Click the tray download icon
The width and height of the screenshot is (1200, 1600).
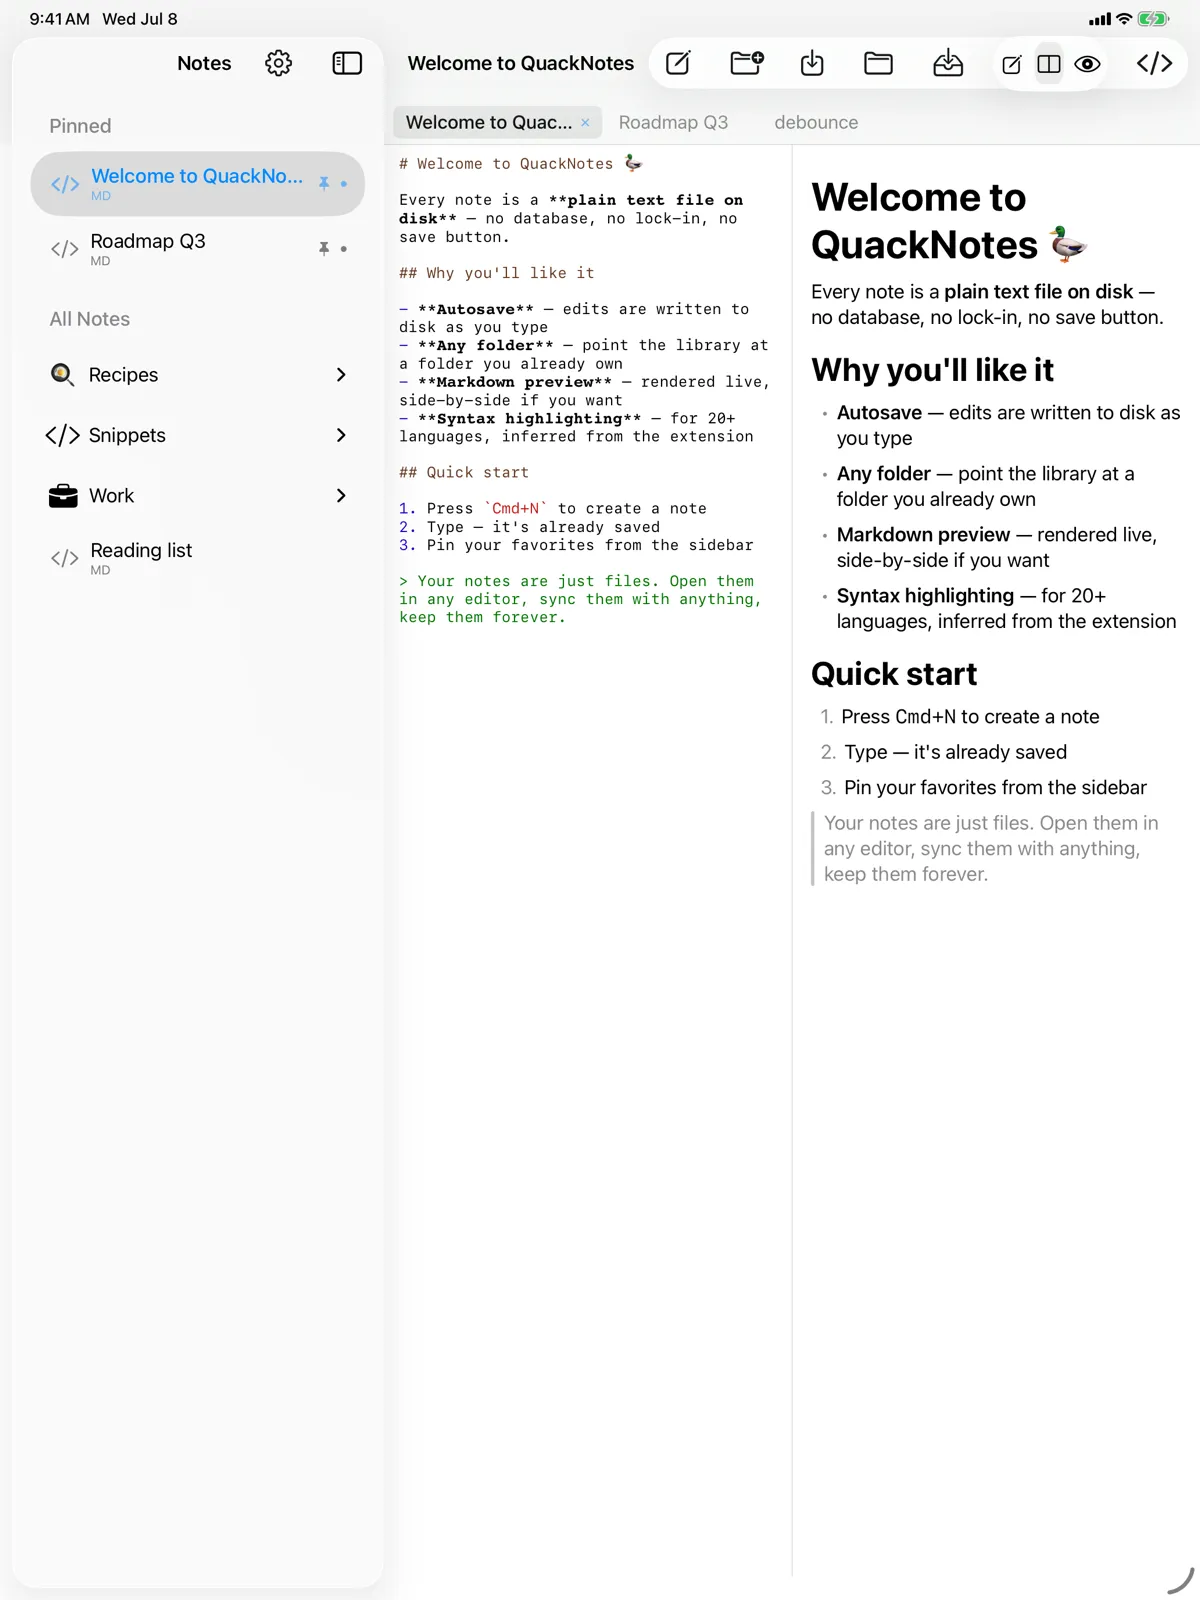948,63
